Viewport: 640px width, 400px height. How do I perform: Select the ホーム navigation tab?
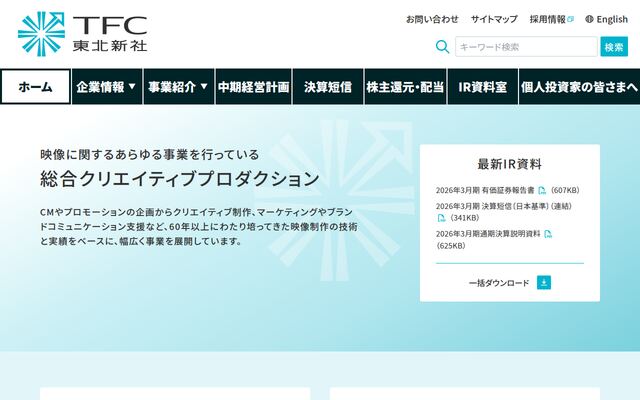pyautogui.click(x=36, y=87)
